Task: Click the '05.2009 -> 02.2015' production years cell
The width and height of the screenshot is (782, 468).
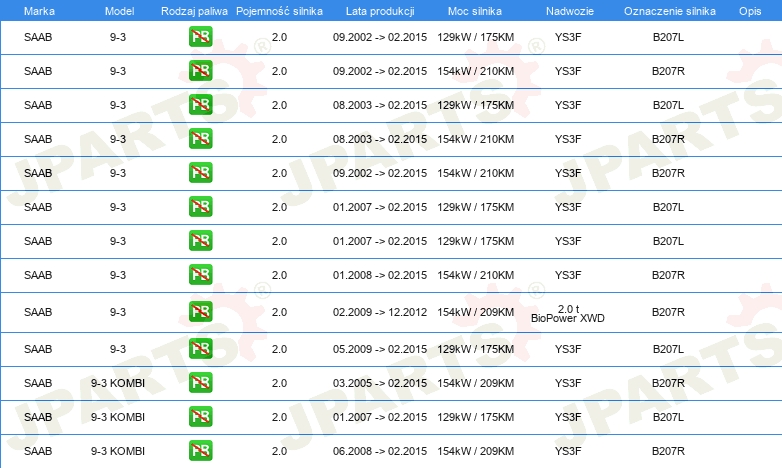Action: point(380,349)
